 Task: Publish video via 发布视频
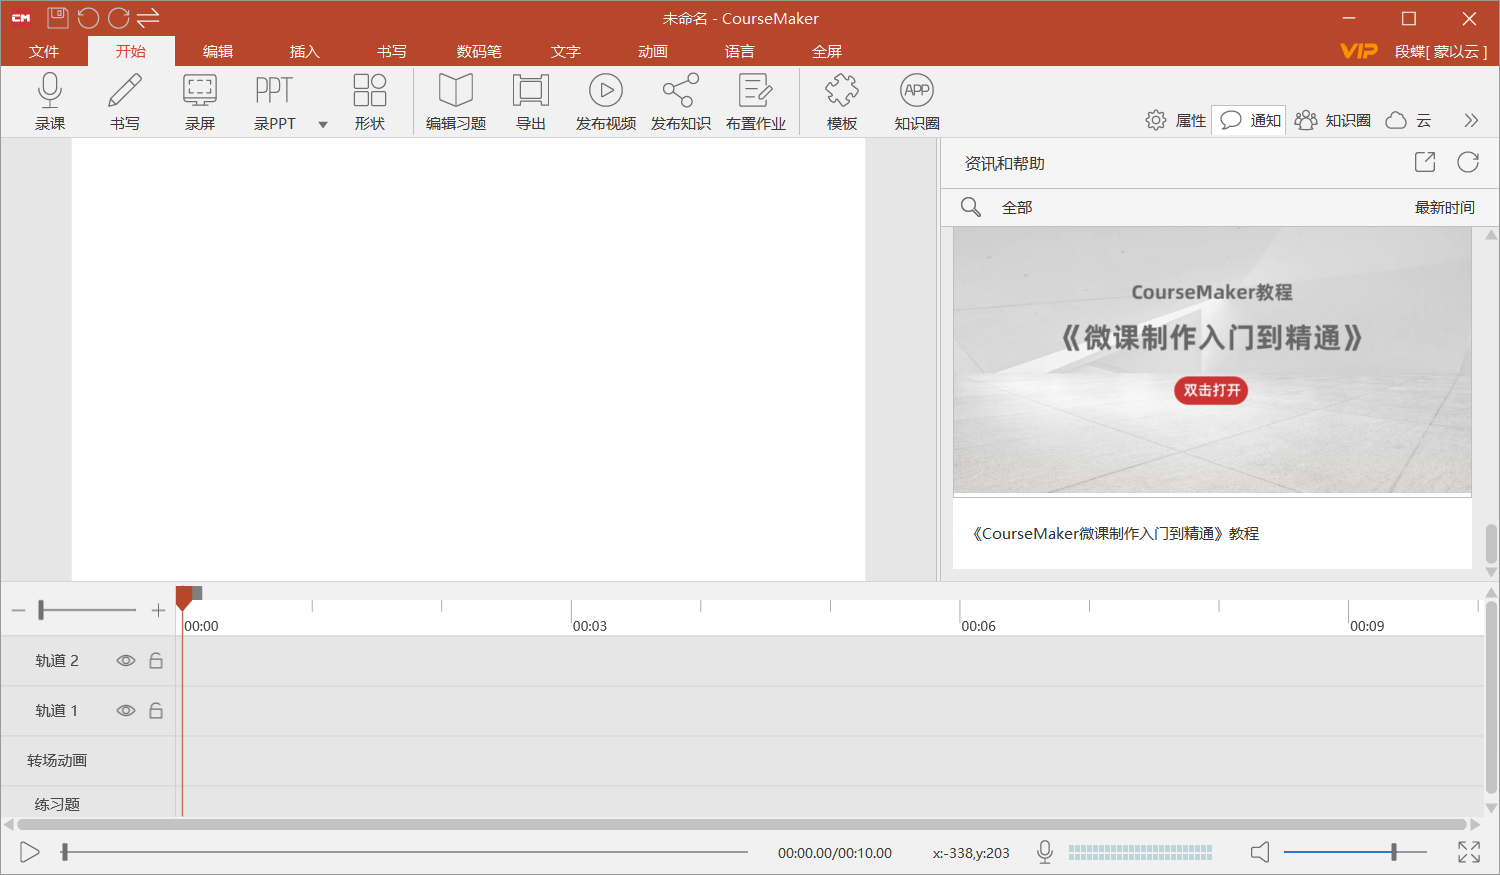click(606, 101)
